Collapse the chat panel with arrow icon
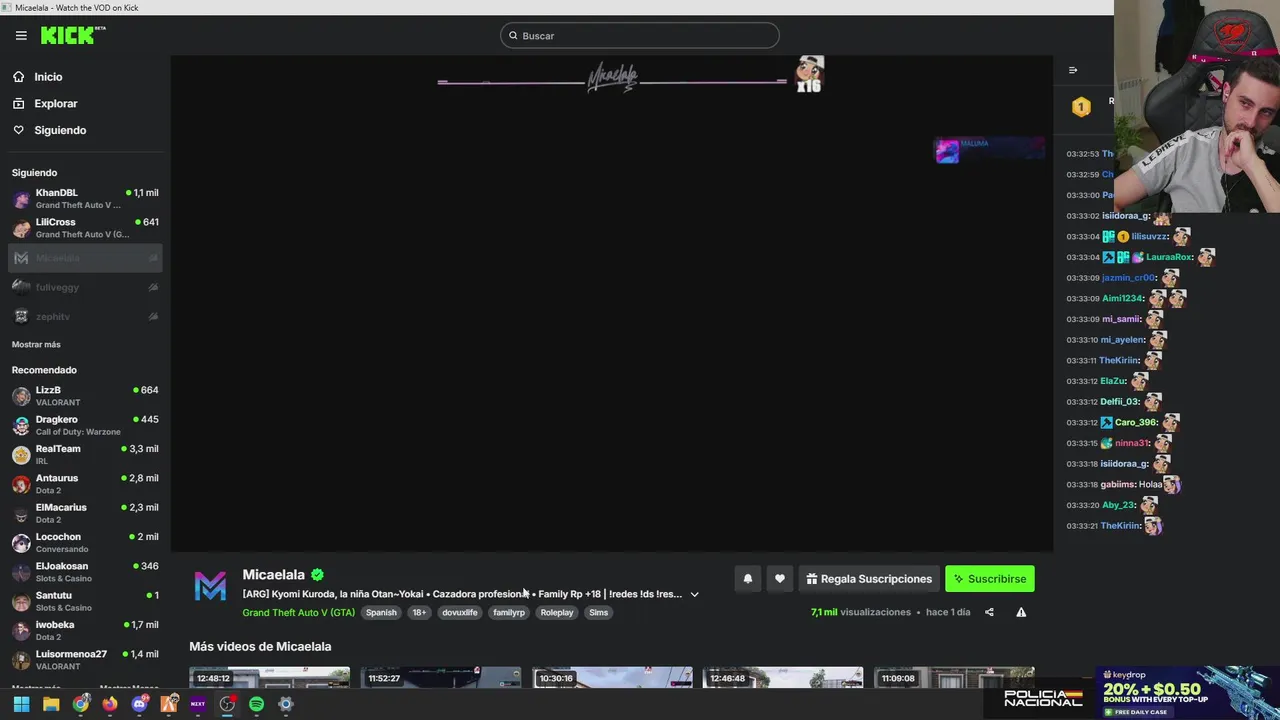The height and width of the screenshot is (720, 1280). 1073,70
